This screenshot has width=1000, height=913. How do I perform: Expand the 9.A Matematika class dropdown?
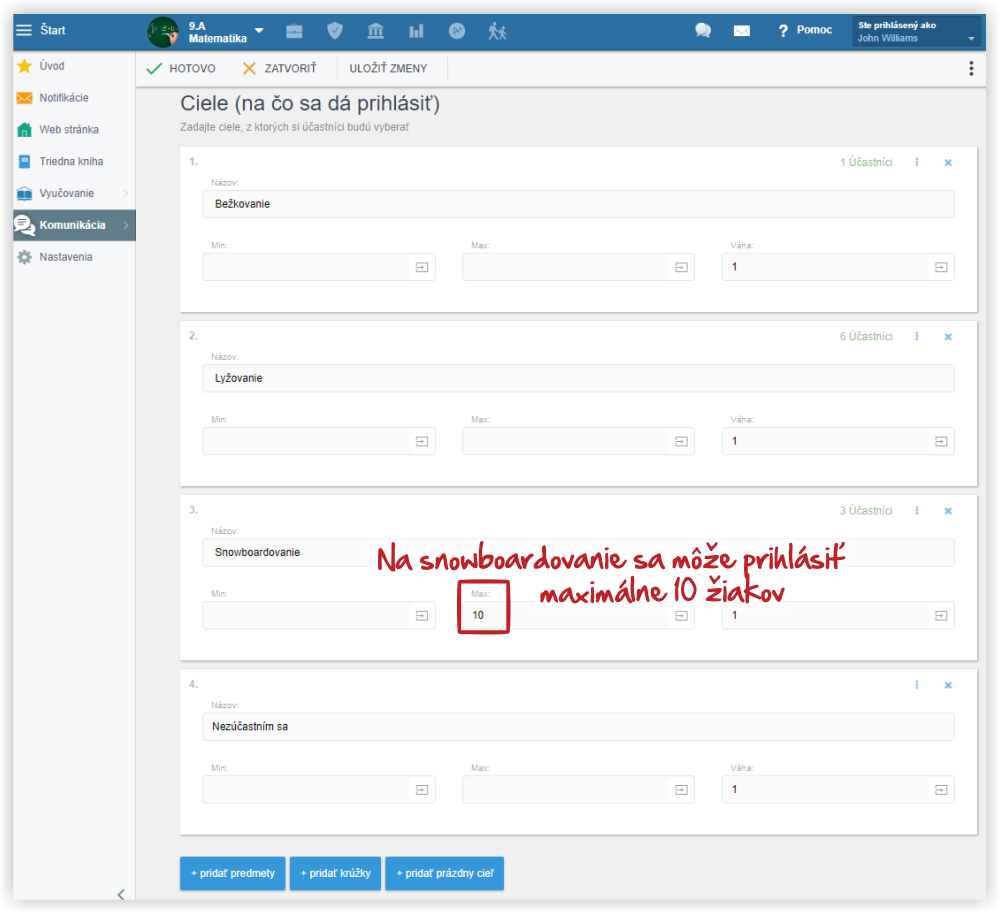click(x=259, y=31)
